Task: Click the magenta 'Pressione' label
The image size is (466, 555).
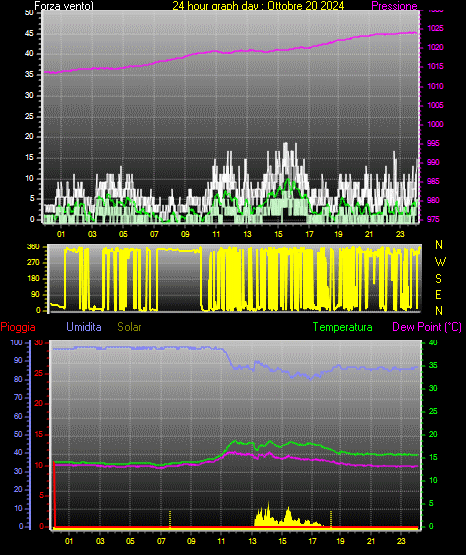Action: click(394, 6)
